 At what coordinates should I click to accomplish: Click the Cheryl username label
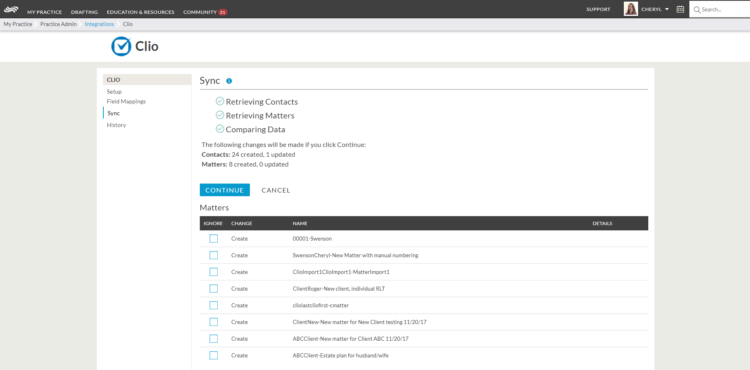click(x=651, y=9)
